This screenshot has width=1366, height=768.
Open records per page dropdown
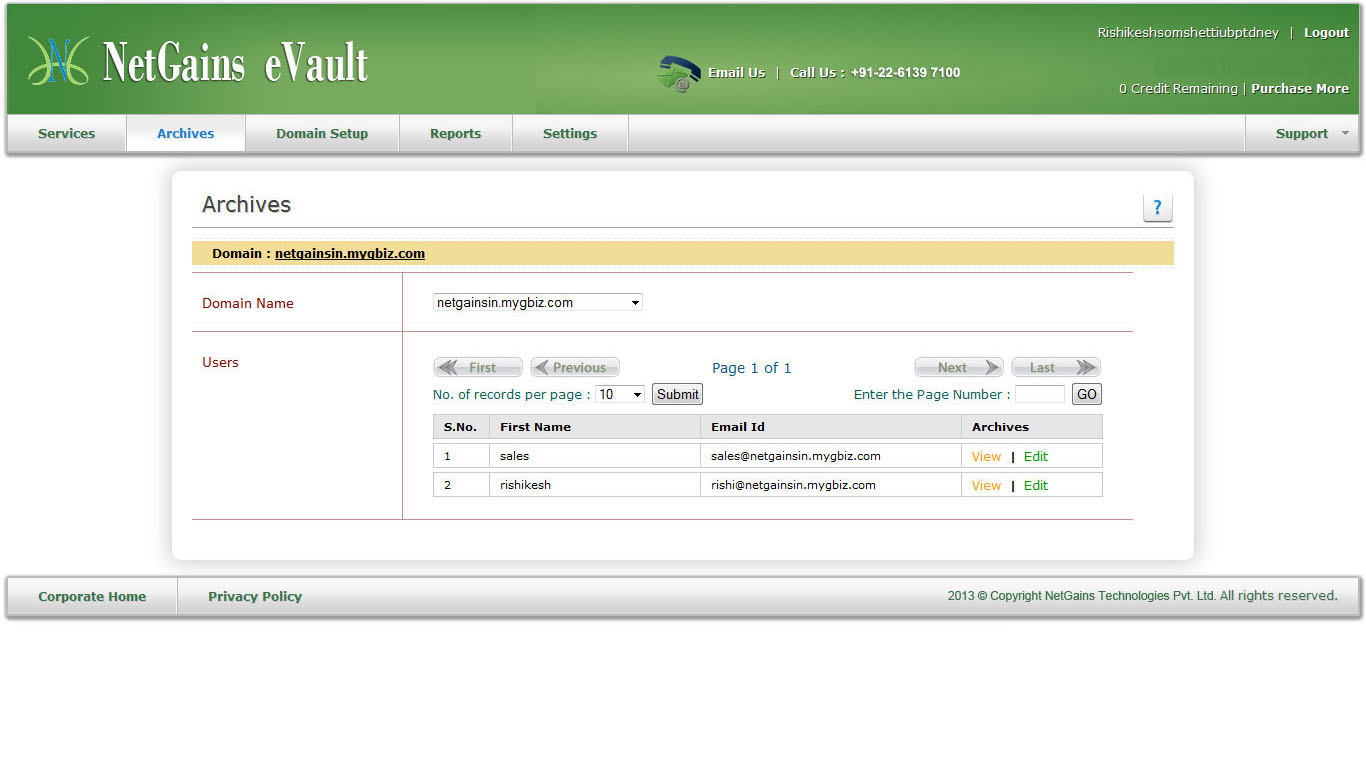coord(620,394)
